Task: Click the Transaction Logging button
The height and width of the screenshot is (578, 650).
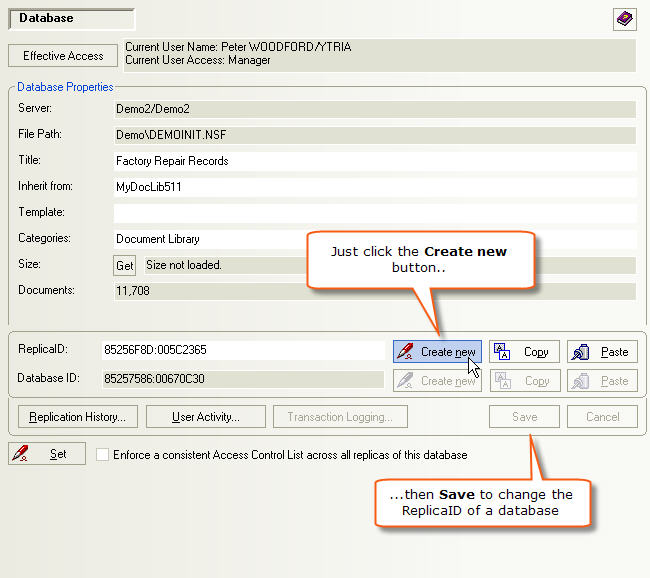Action: (x=340, y=417)
